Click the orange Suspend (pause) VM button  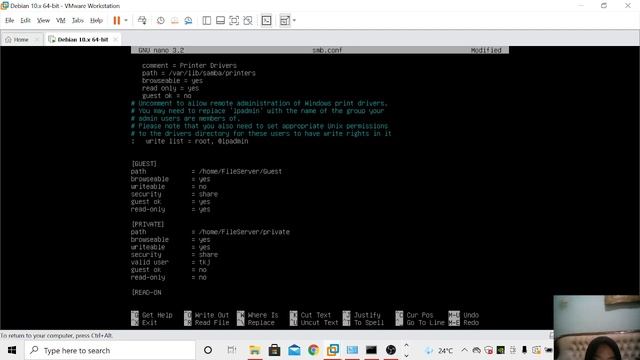tap(117, 20)
